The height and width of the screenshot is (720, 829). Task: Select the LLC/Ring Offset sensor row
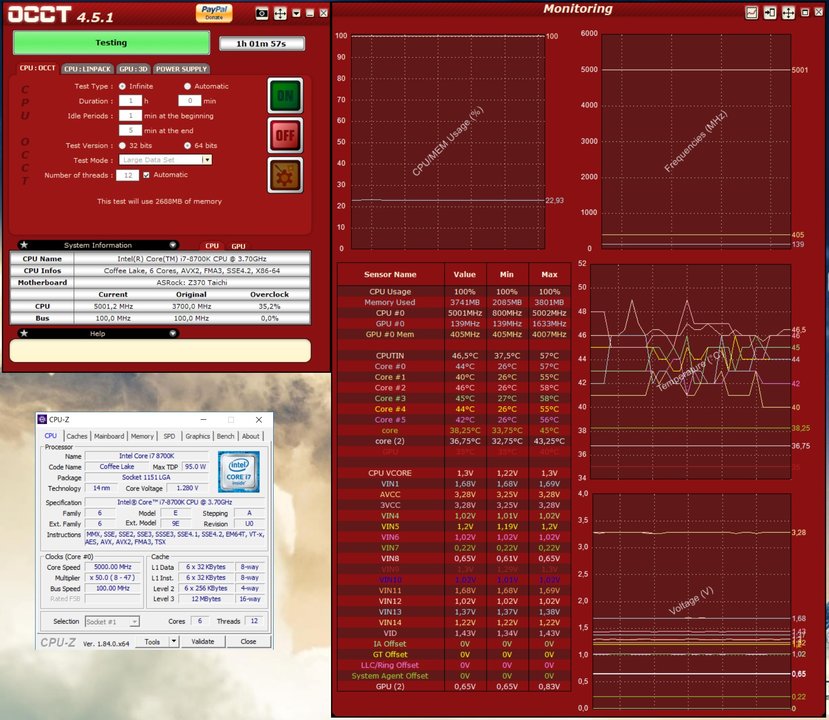point(454,665)
